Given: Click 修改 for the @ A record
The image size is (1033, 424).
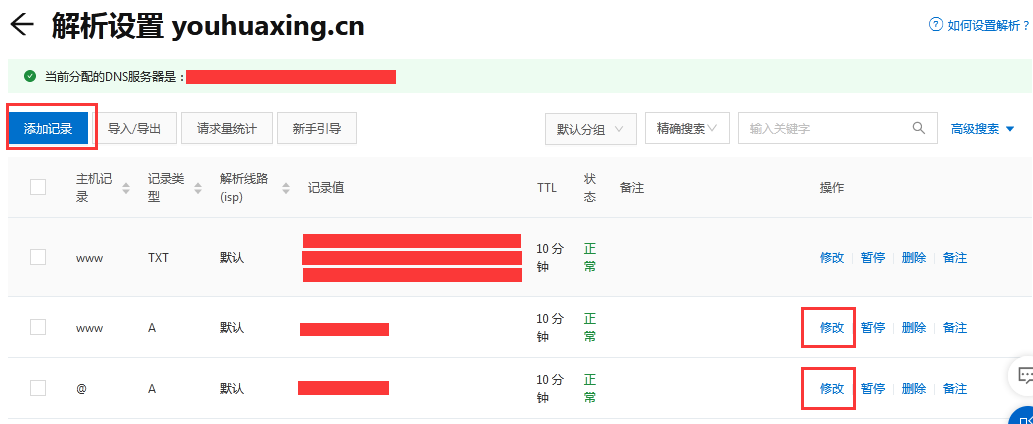Looking at the screenshot, I should (x=831, y=388).
